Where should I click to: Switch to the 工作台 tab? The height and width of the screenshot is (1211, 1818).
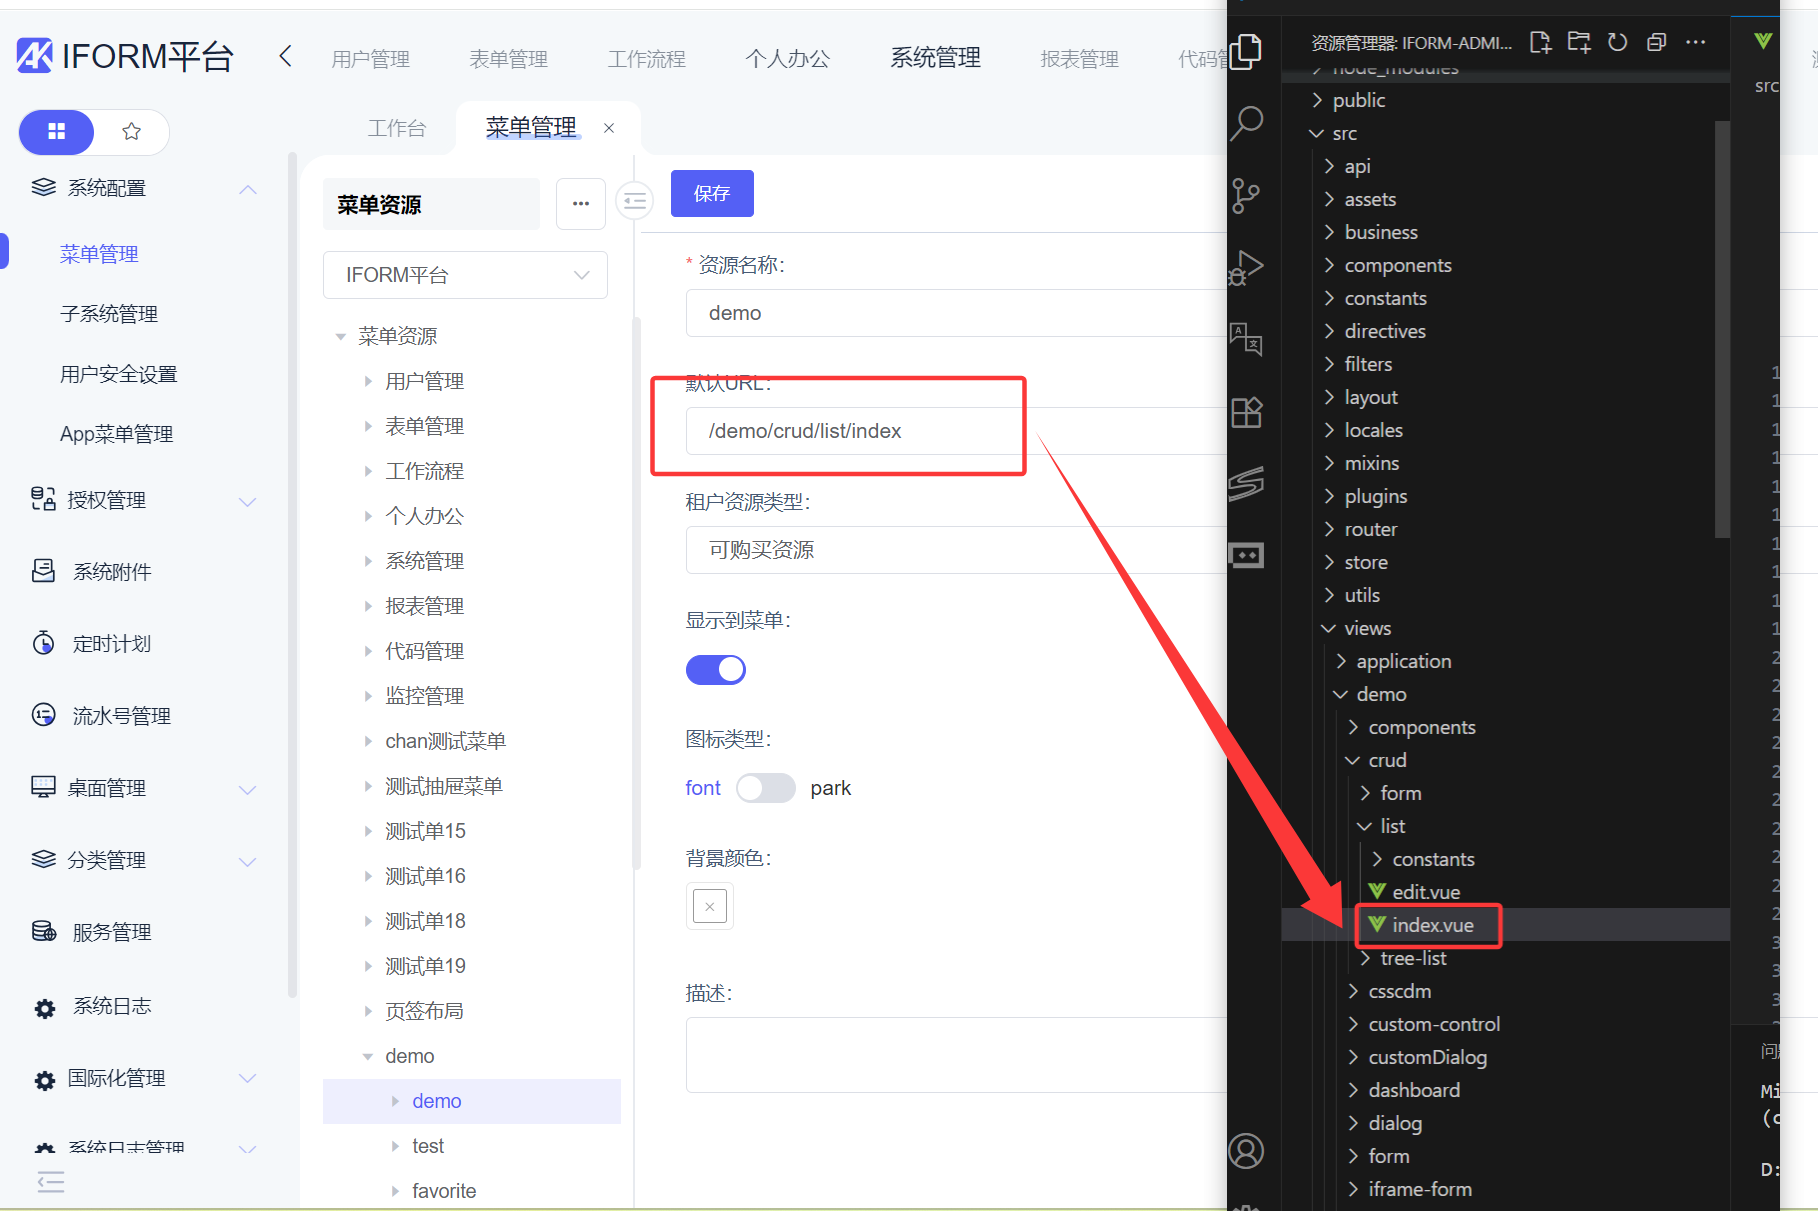tap(396, 128)
